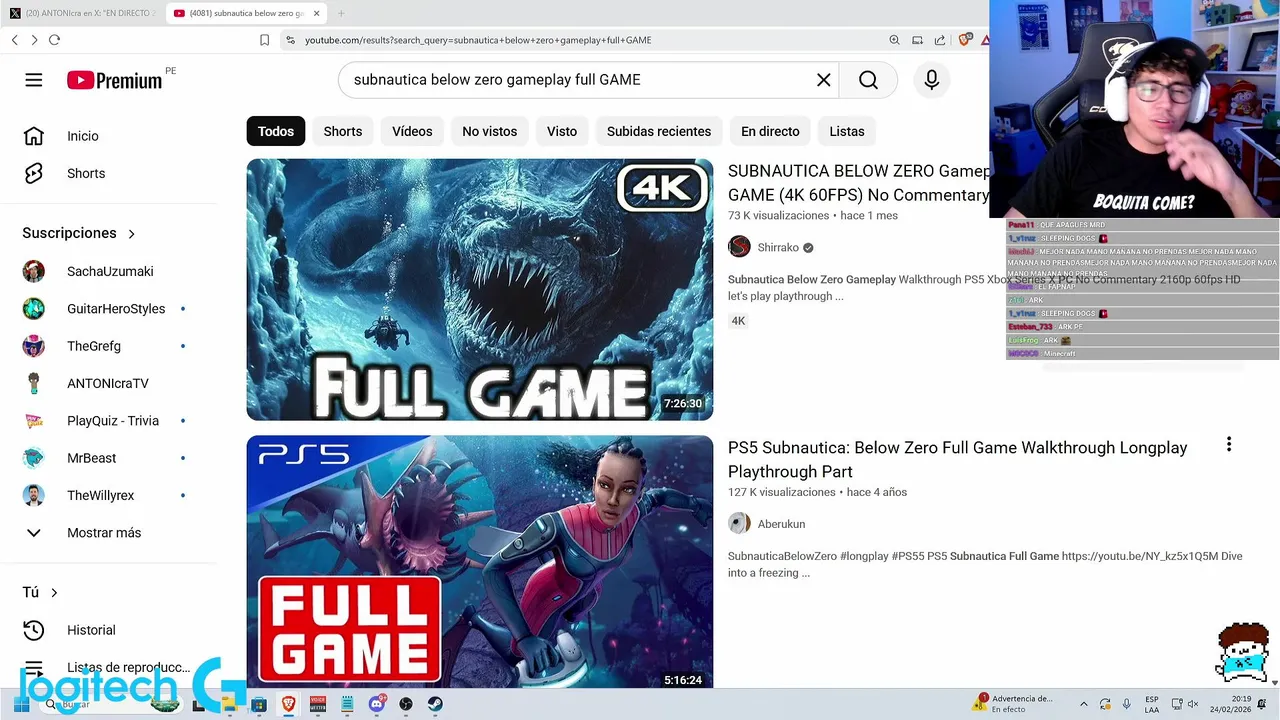Viewport: 1280px width, 720px height.
Task: Select the Listas filter chip
Action: [847, 131]
